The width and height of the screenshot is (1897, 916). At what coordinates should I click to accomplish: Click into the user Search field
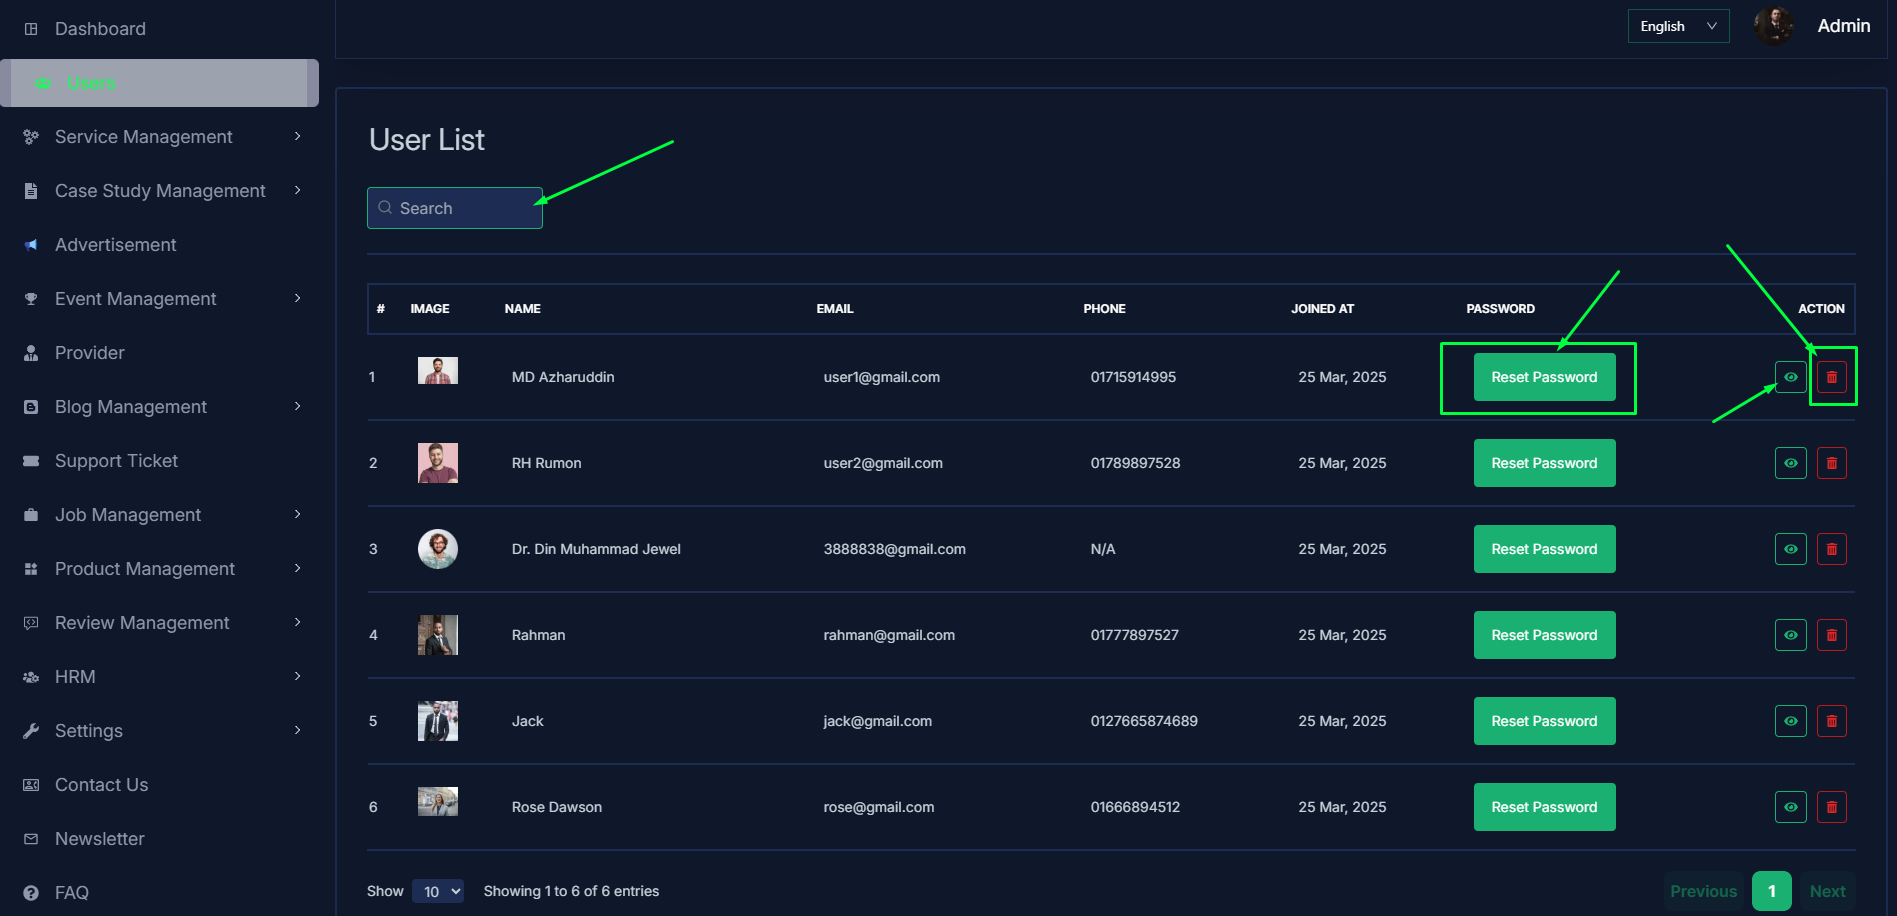tap(455, 208)
